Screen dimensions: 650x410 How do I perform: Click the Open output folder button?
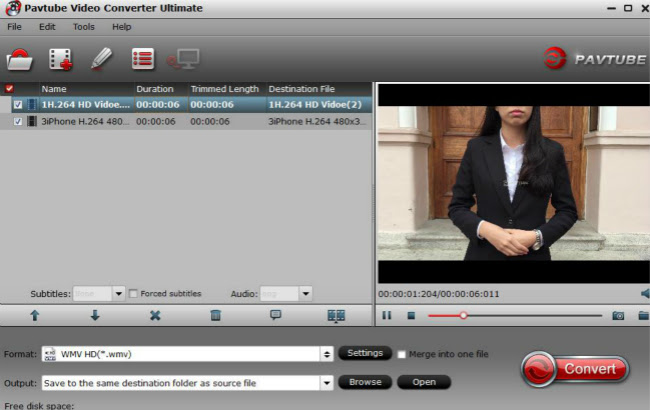point(424,382)
